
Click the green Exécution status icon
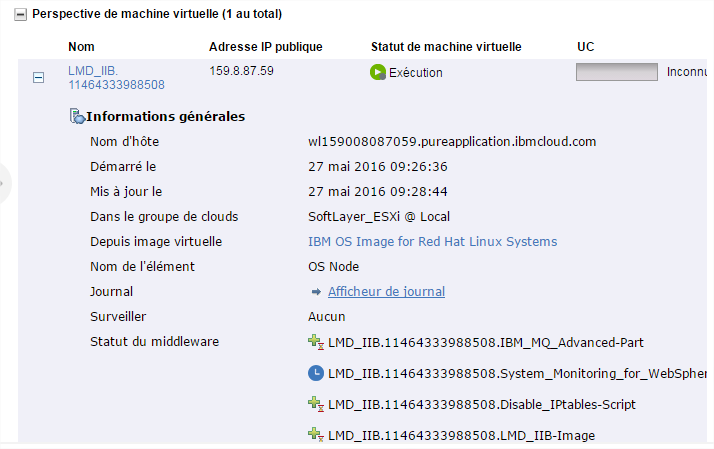click(x=377, y=72)
